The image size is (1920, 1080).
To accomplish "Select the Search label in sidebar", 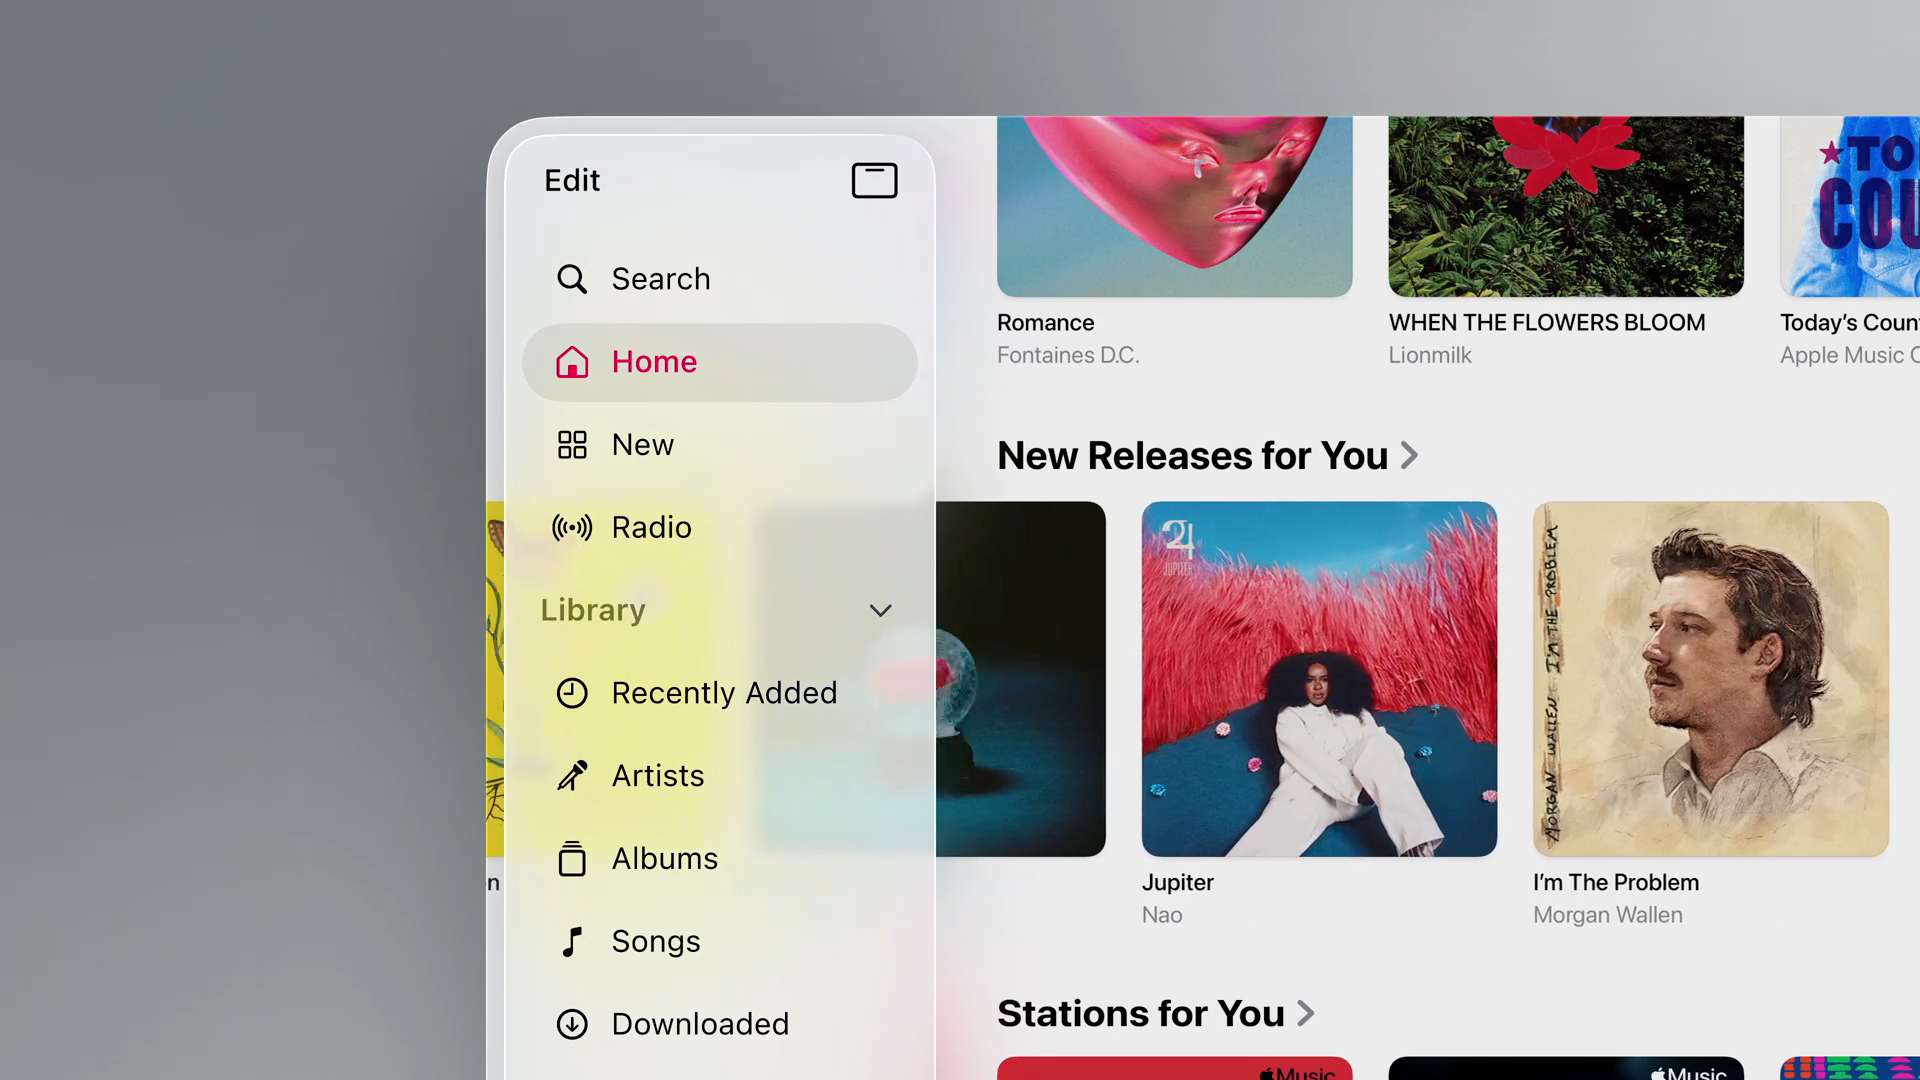I will pyautogui.click(x=661, y=279).
